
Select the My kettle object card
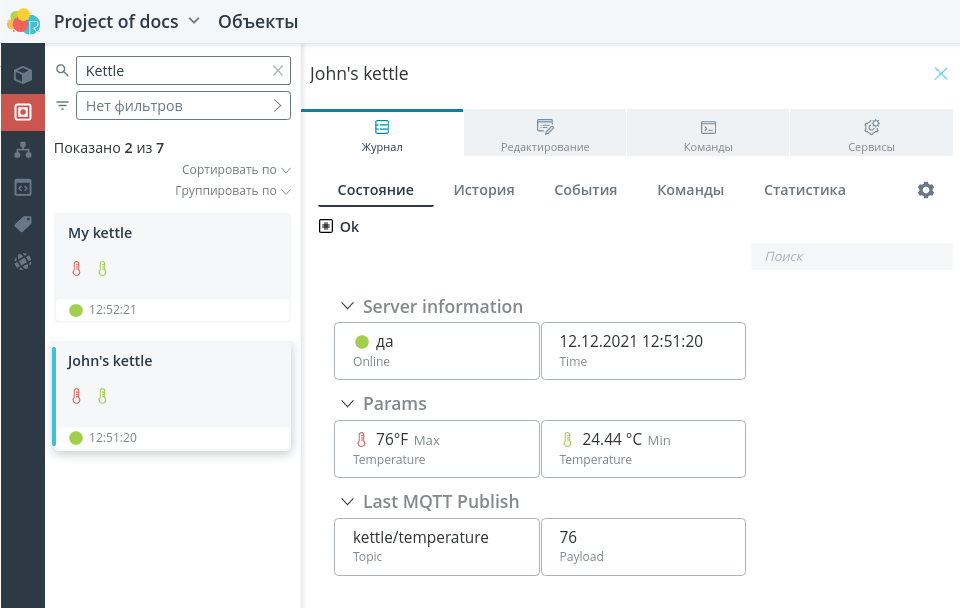[x=172, y=268]
